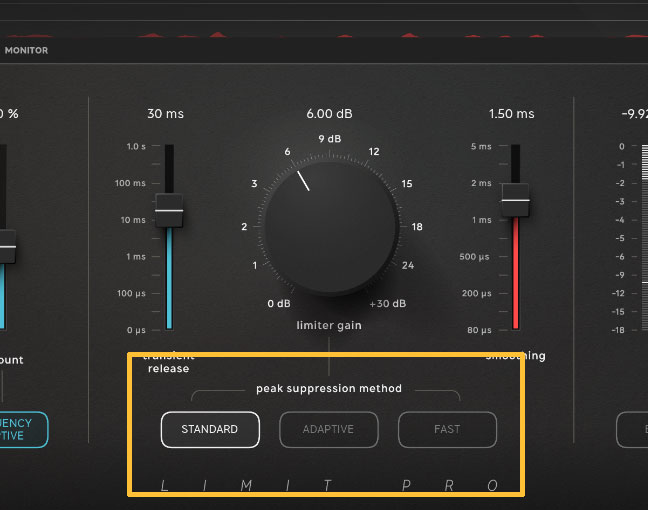
Task: Click the 3 mark on gain dial
Action: click(255, 184)
